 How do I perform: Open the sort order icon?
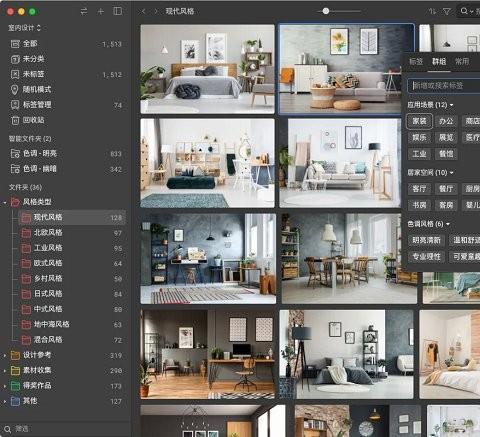tap(432, 11)
